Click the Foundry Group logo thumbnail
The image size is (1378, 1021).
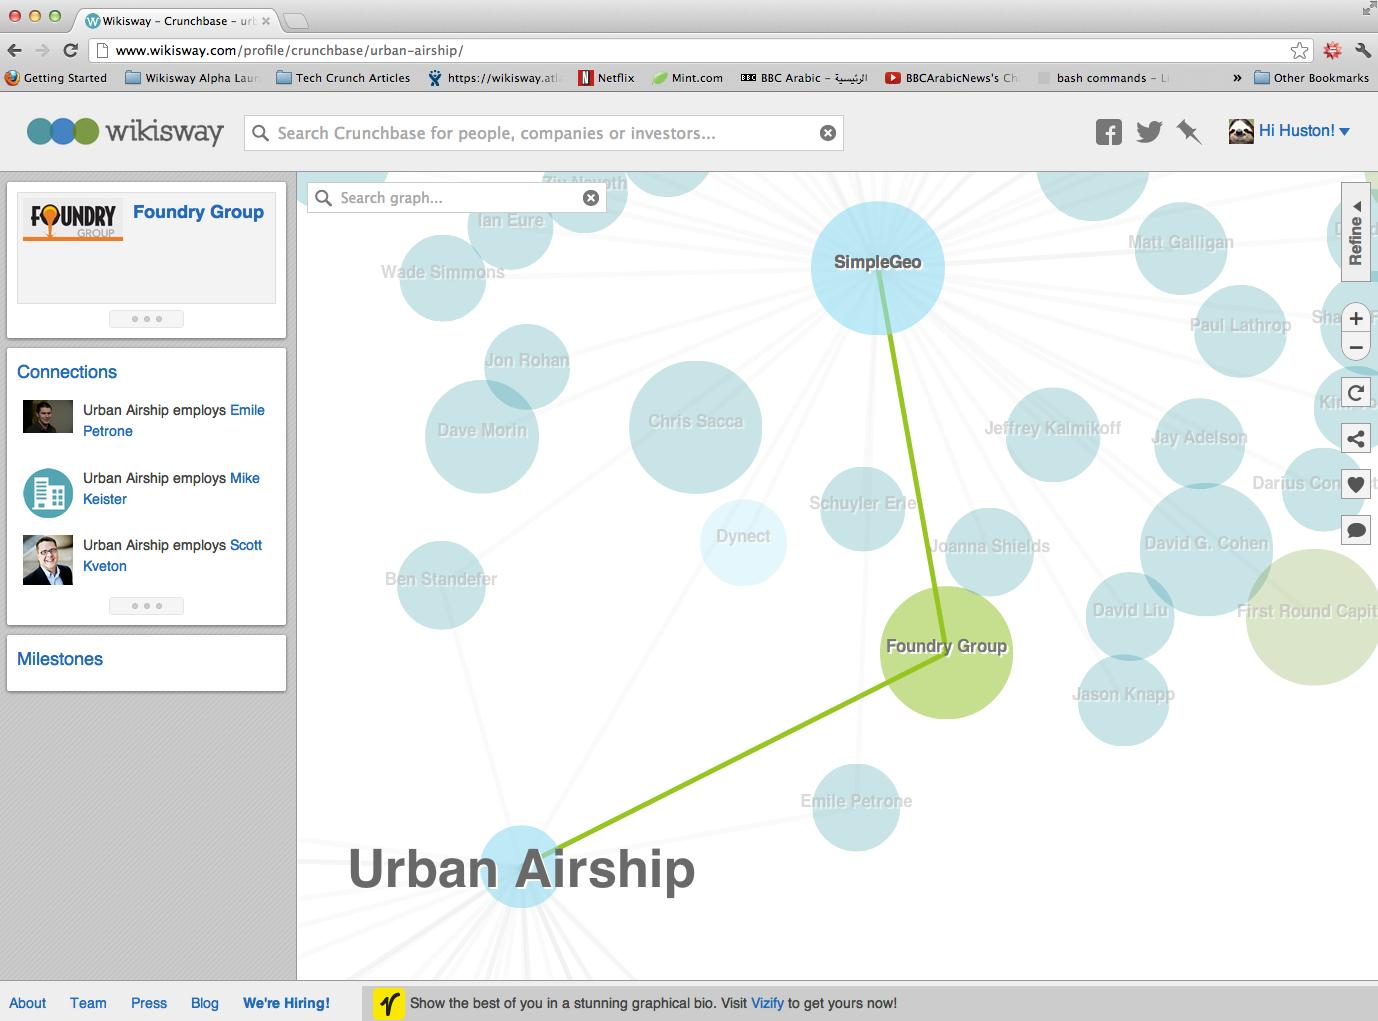pyautogui.click(x=73, y=219)
